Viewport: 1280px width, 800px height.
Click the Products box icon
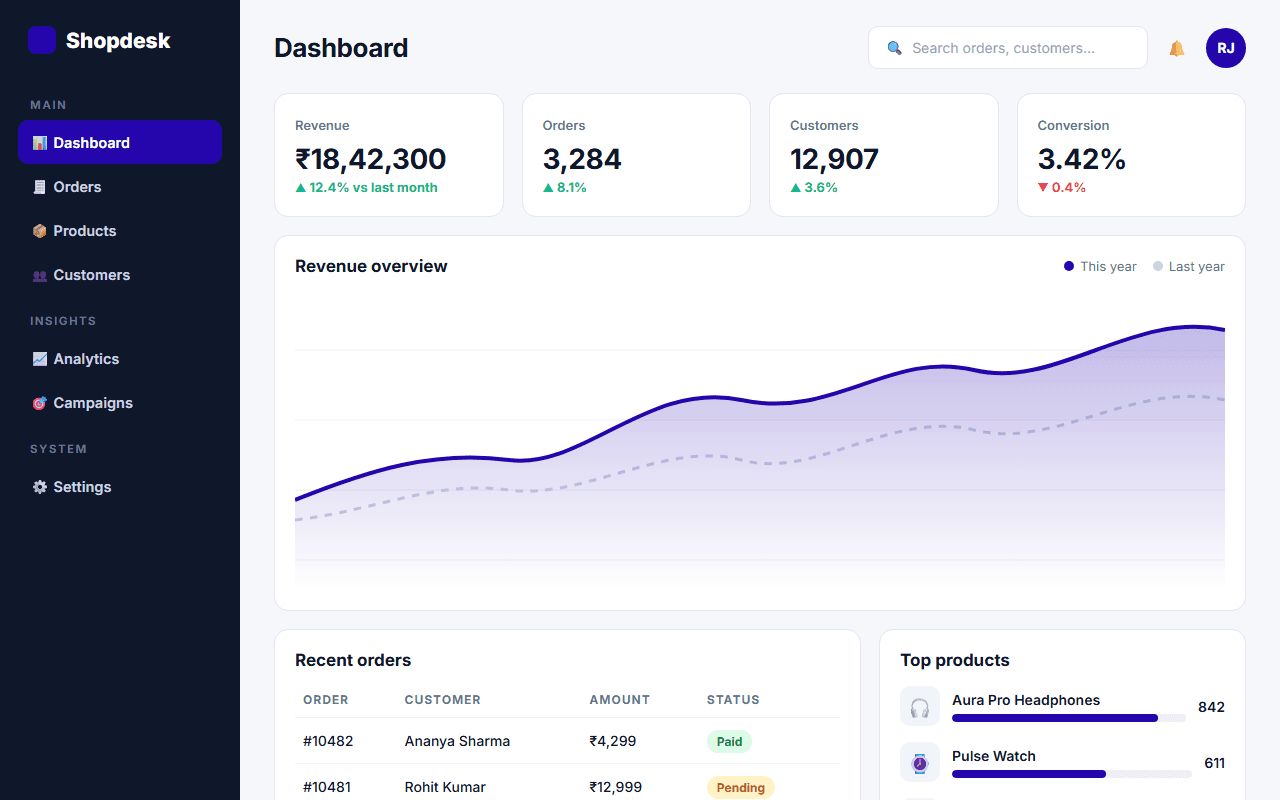[x=40, y=231]
